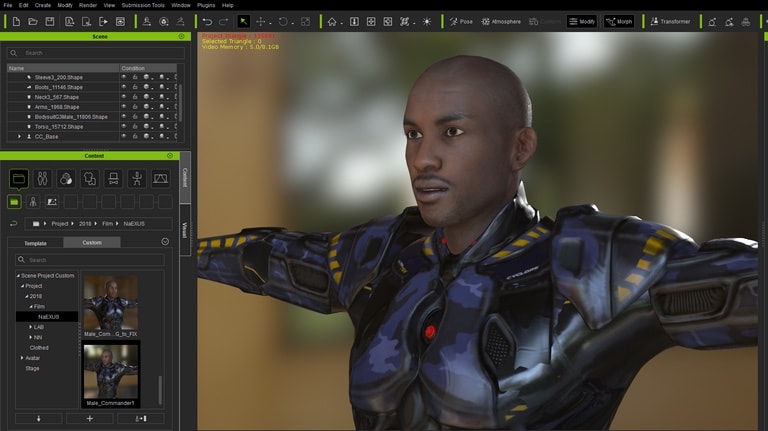Image resolution: width=768 pixels, height=431 pixels.
Task: Open the Render menu
Action: (87, 5)
